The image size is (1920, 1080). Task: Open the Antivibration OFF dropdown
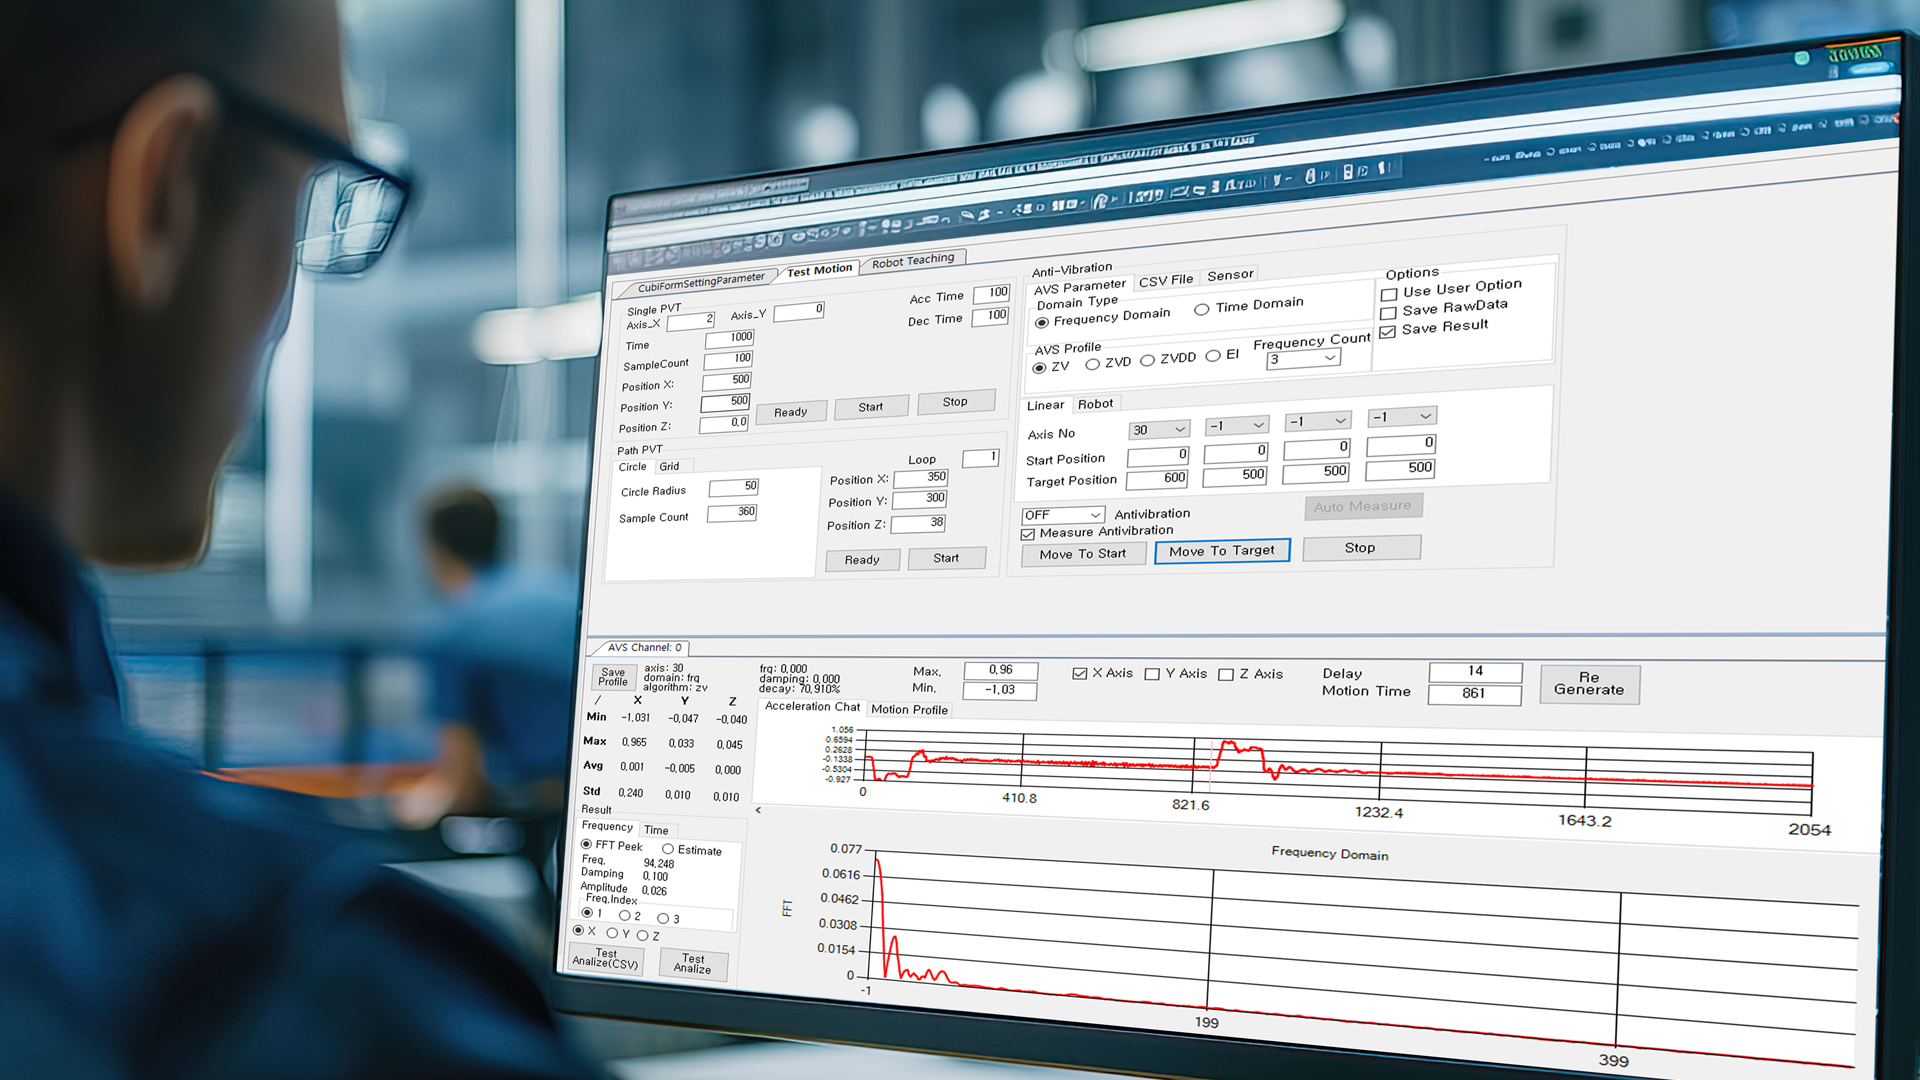coord(1062,515)
